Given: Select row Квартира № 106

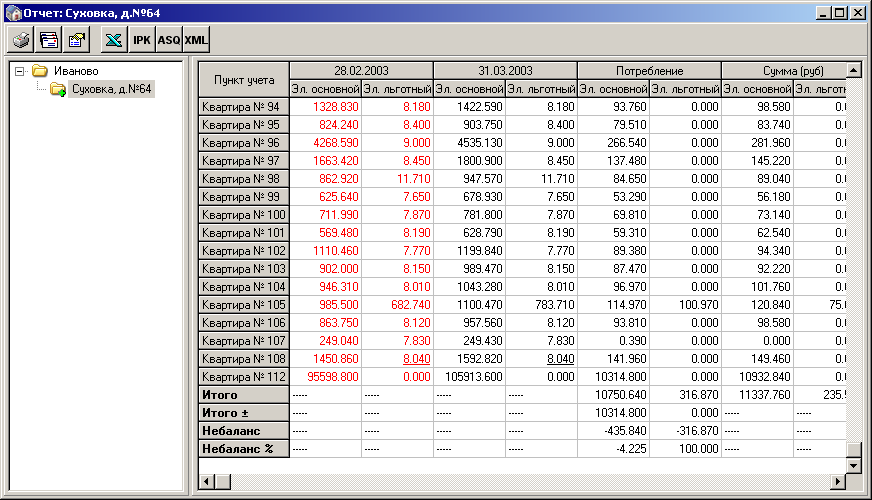Looking at the screenshot, I should 244,323.
